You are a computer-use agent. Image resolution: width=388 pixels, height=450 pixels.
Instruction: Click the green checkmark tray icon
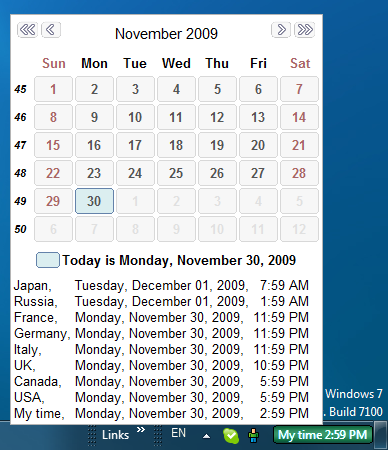[x=231, y=435]
